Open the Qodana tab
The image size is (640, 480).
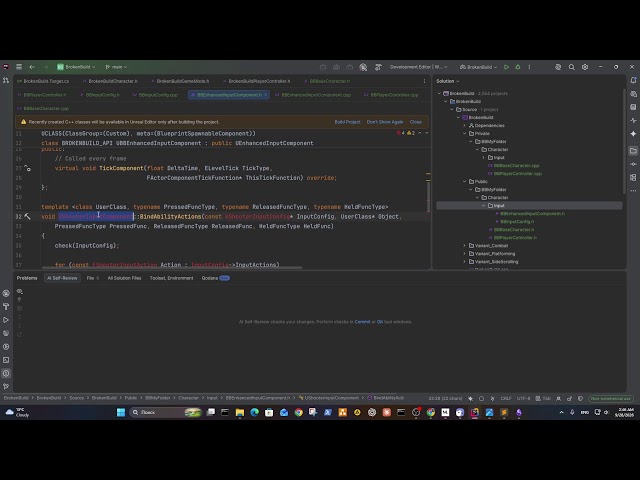tap(215, 278)
